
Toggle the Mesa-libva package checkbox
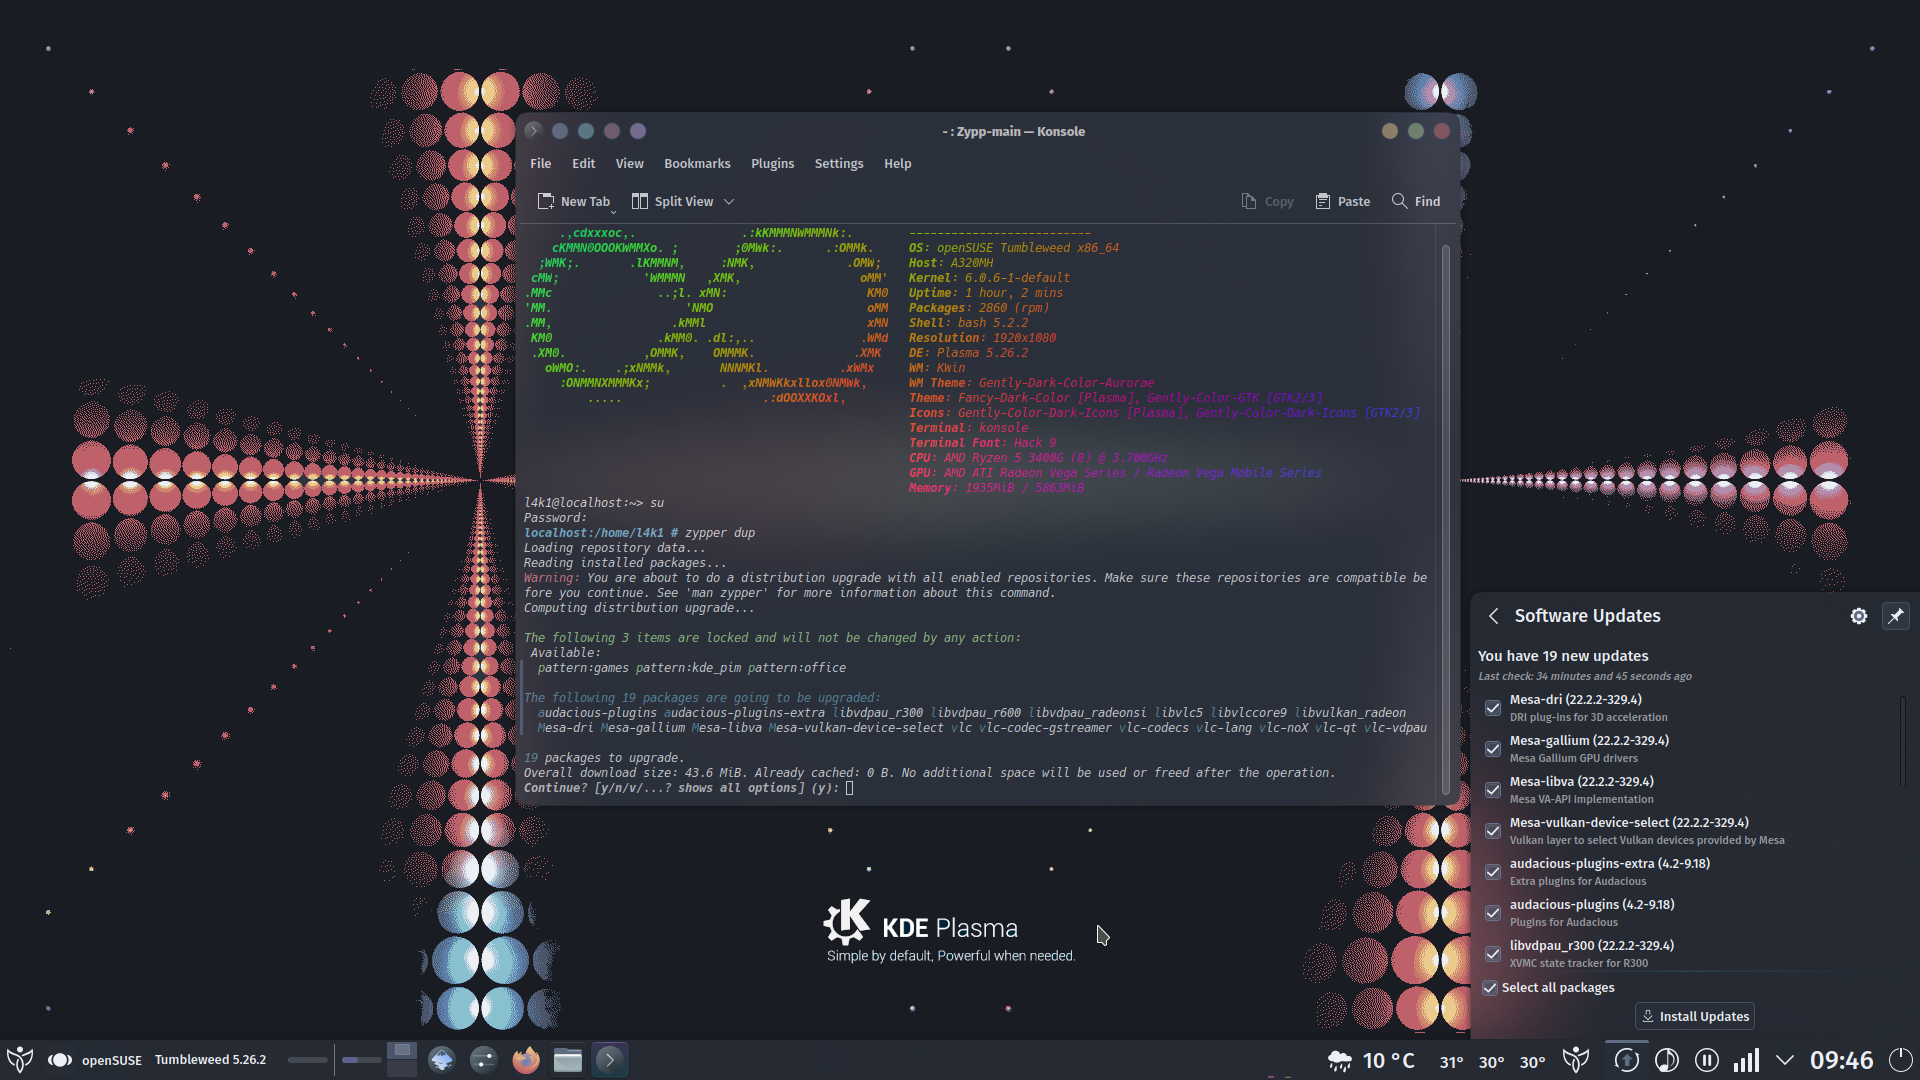click(1492, 790)
